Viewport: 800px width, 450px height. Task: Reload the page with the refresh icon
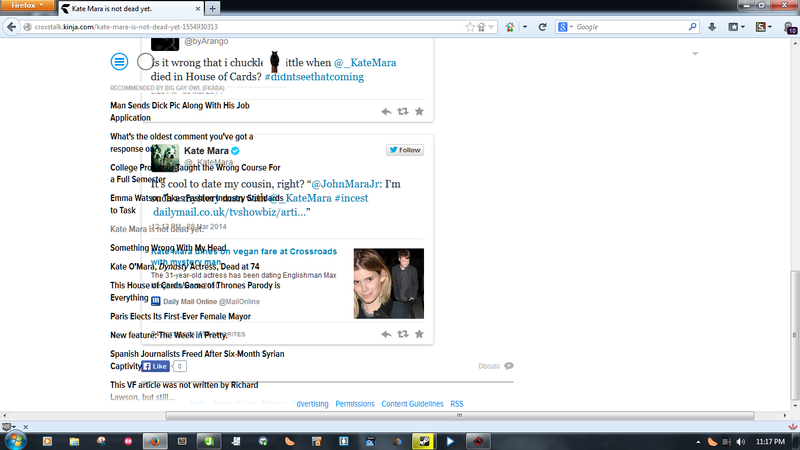542,27
